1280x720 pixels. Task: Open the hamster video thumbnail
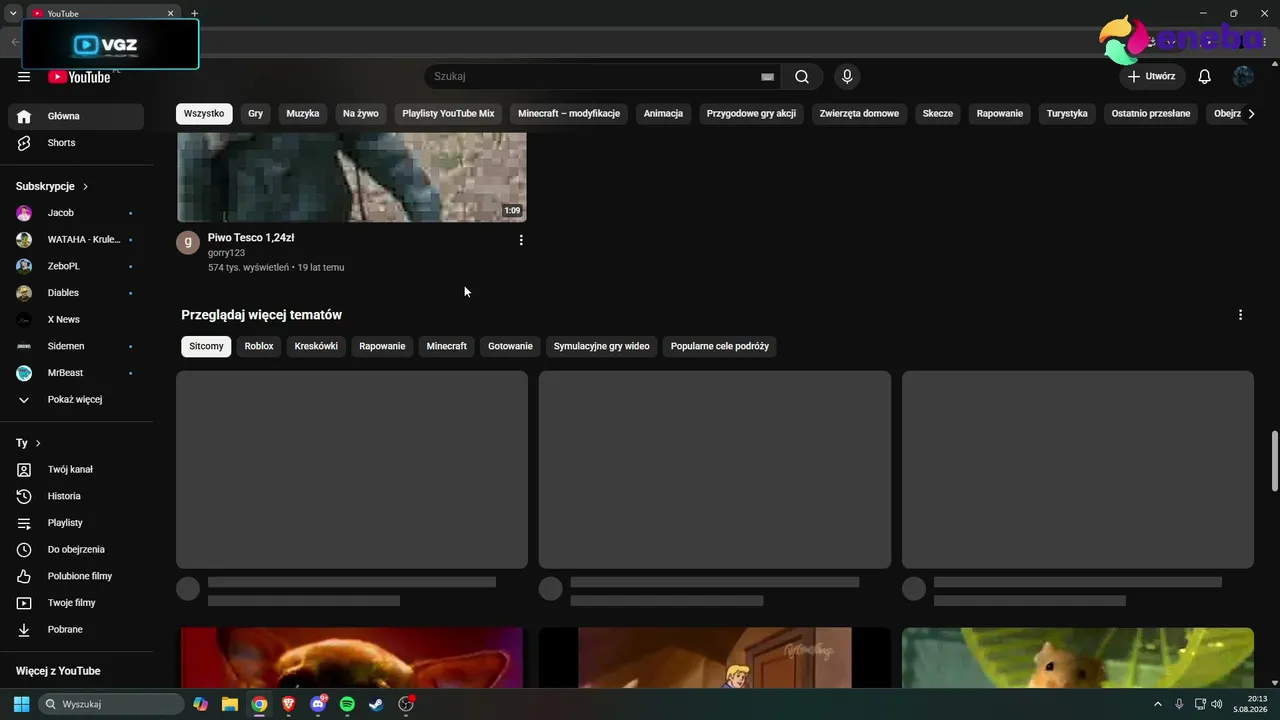pos(1078,658)
